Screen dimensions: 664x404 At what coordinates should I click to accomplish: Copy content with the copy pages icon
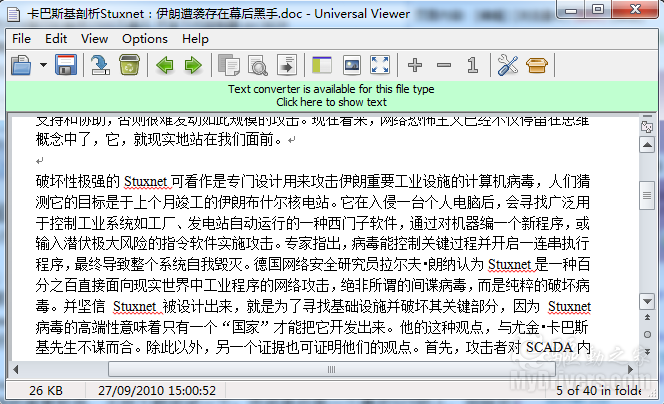(229, 65)
